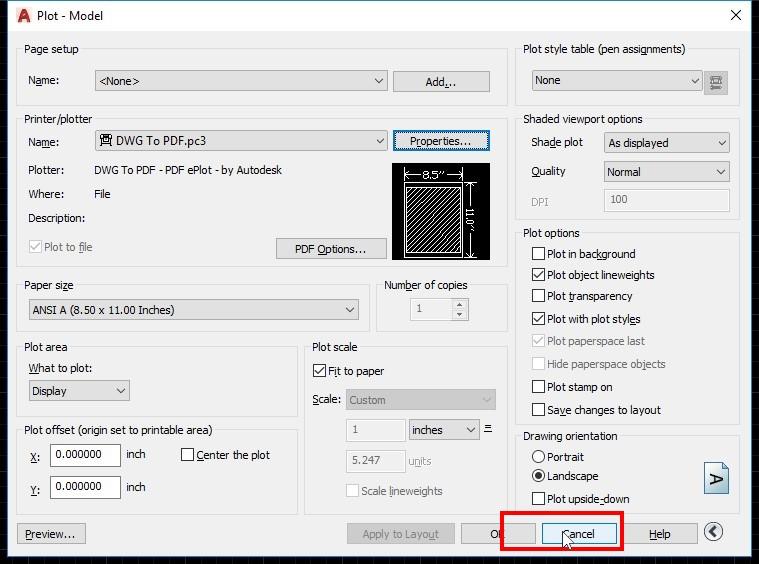Select Portrait orientation radio button

click(538, 457)
